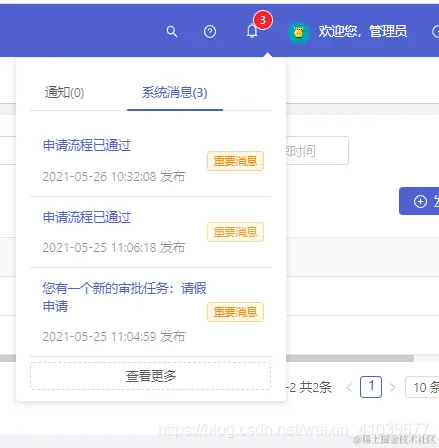439x448 pixels.
Task: Click the 查看更多 view more button
Action: (151, 376)
